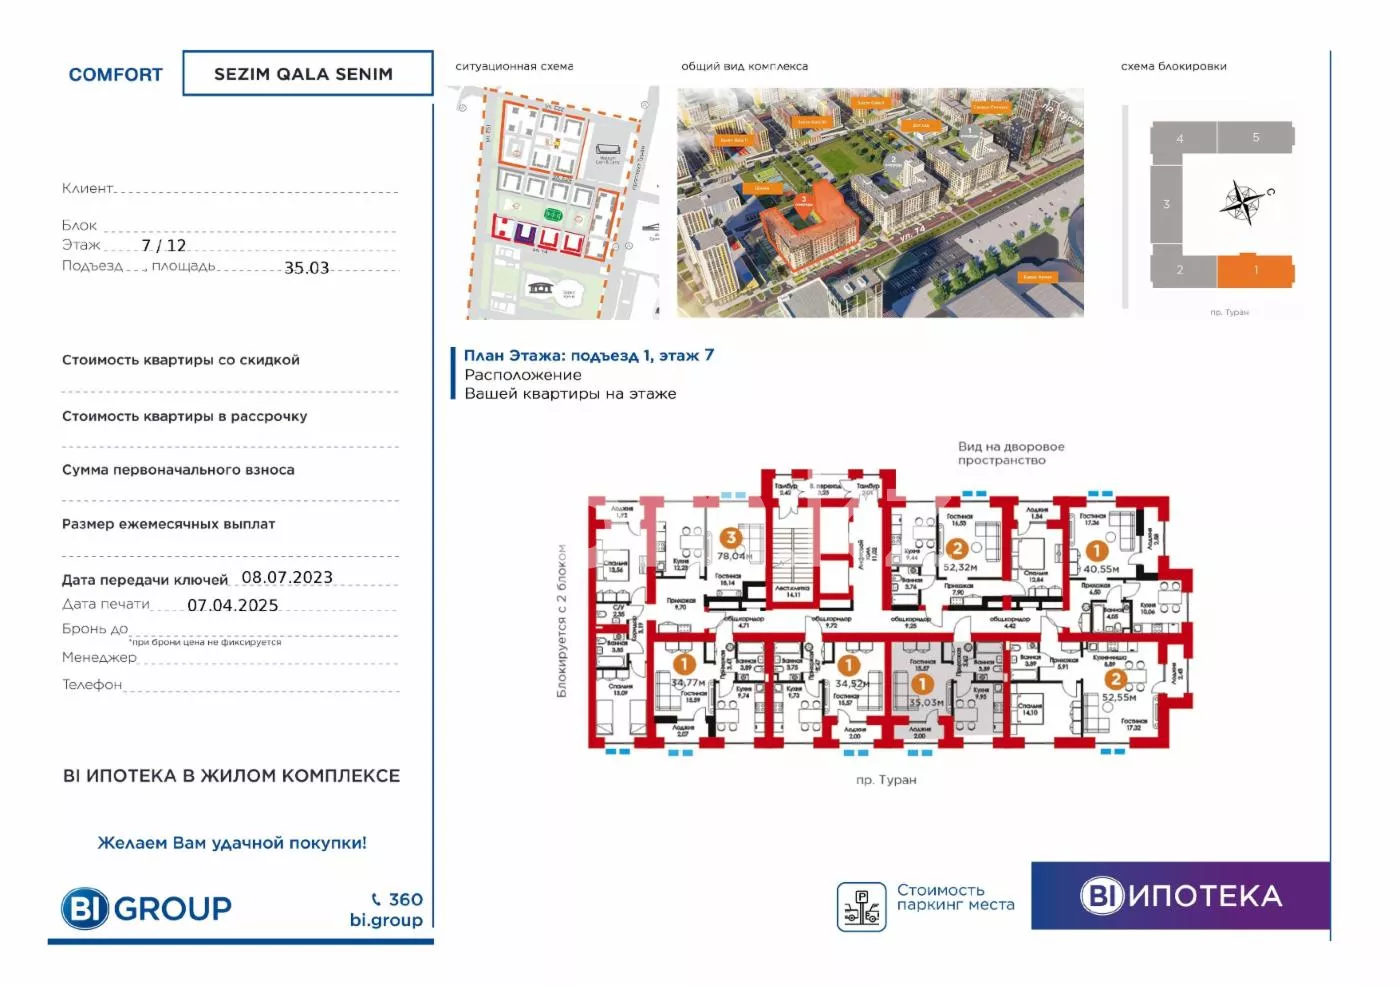The width and height of the screenshot is (1400, 989).
Task: Select the 1-room badge of apartment 40,55
Action: 1096,551
